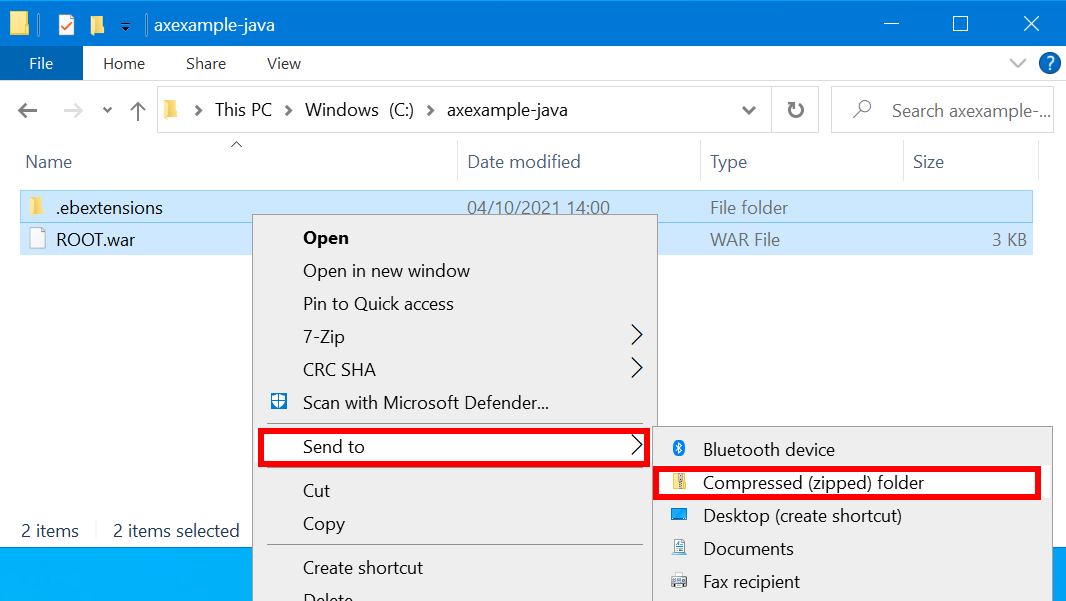The image size is (1066, 601).
Task: Choose Copy from the context menu
Action: coord(455,523)
